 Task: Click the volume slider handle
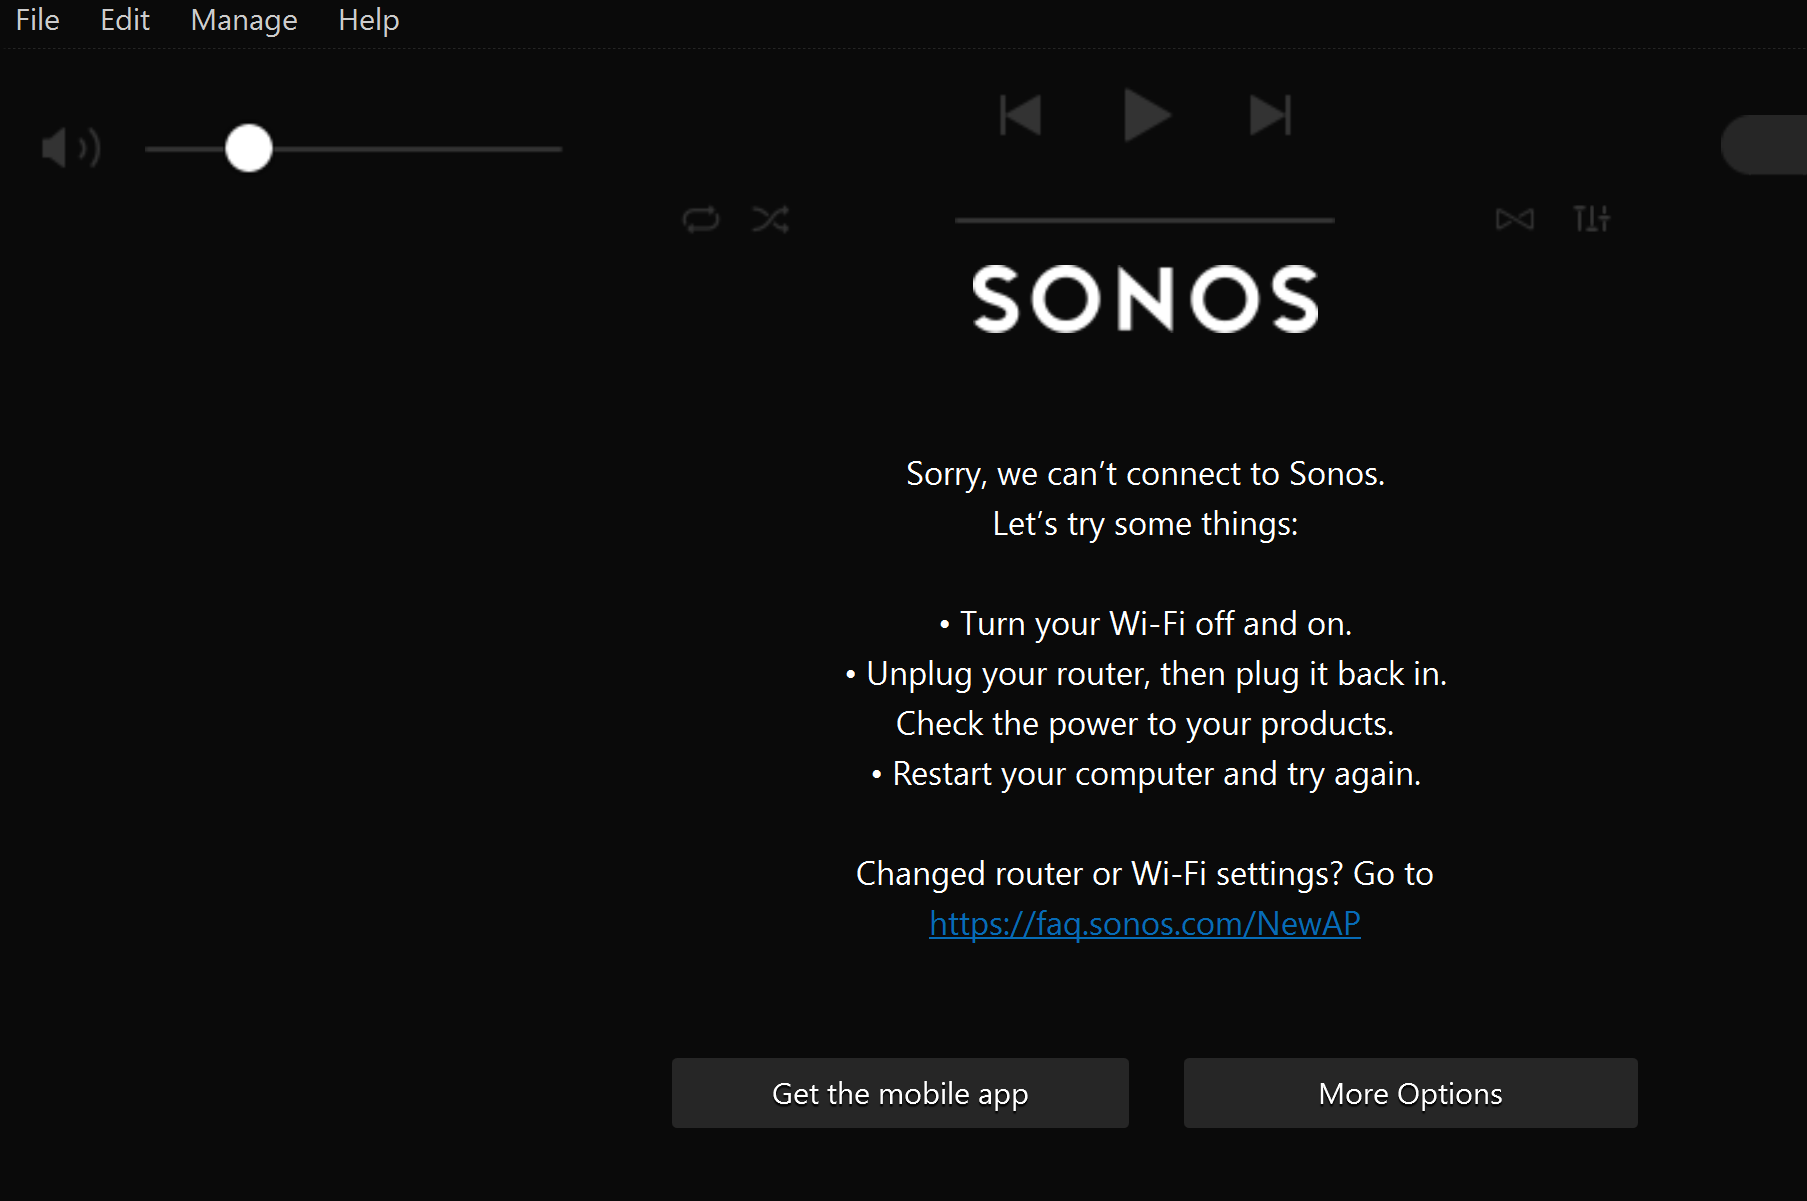[249, 148]
